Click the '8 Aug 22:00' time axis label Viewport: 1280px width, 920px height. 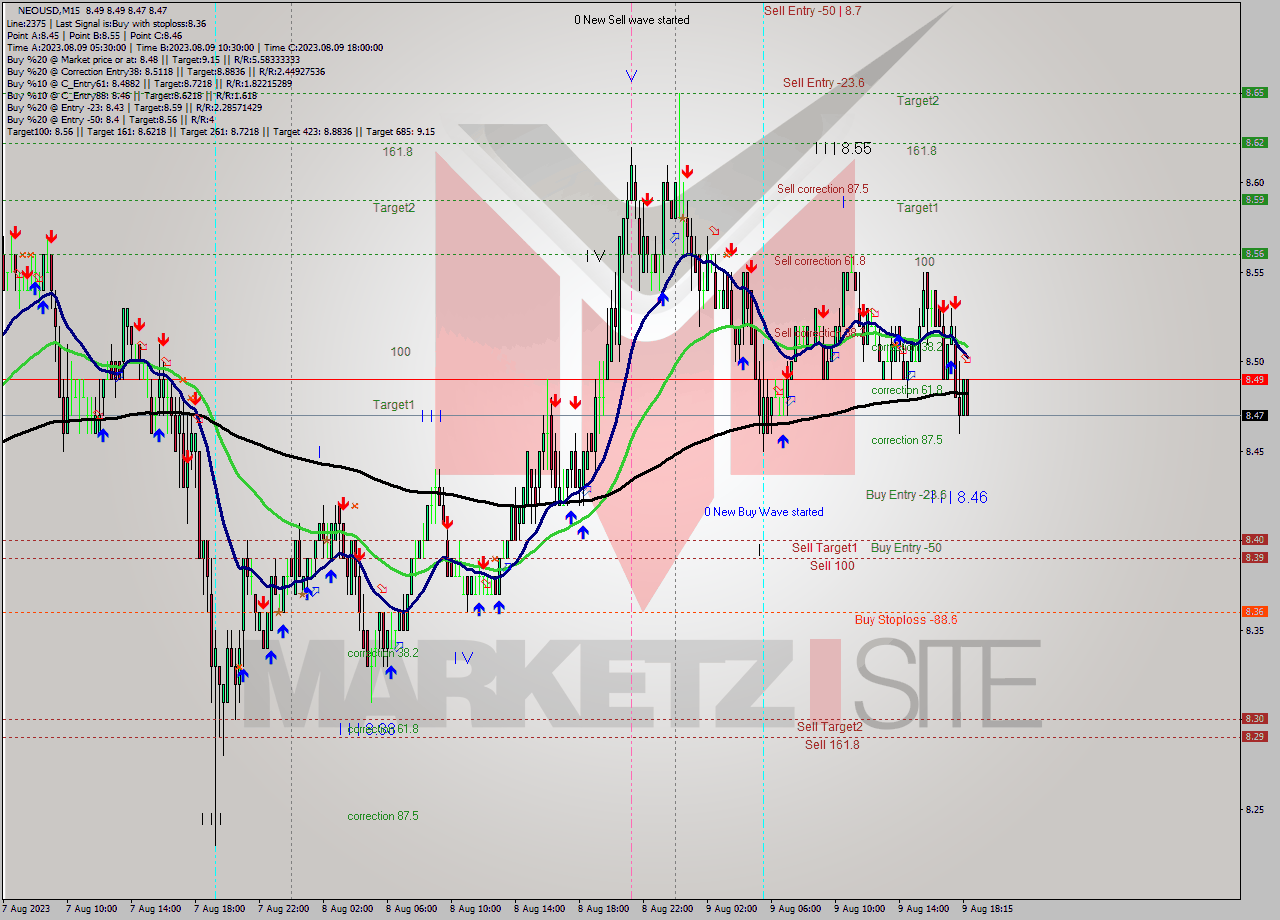click(x=667, y=909)
